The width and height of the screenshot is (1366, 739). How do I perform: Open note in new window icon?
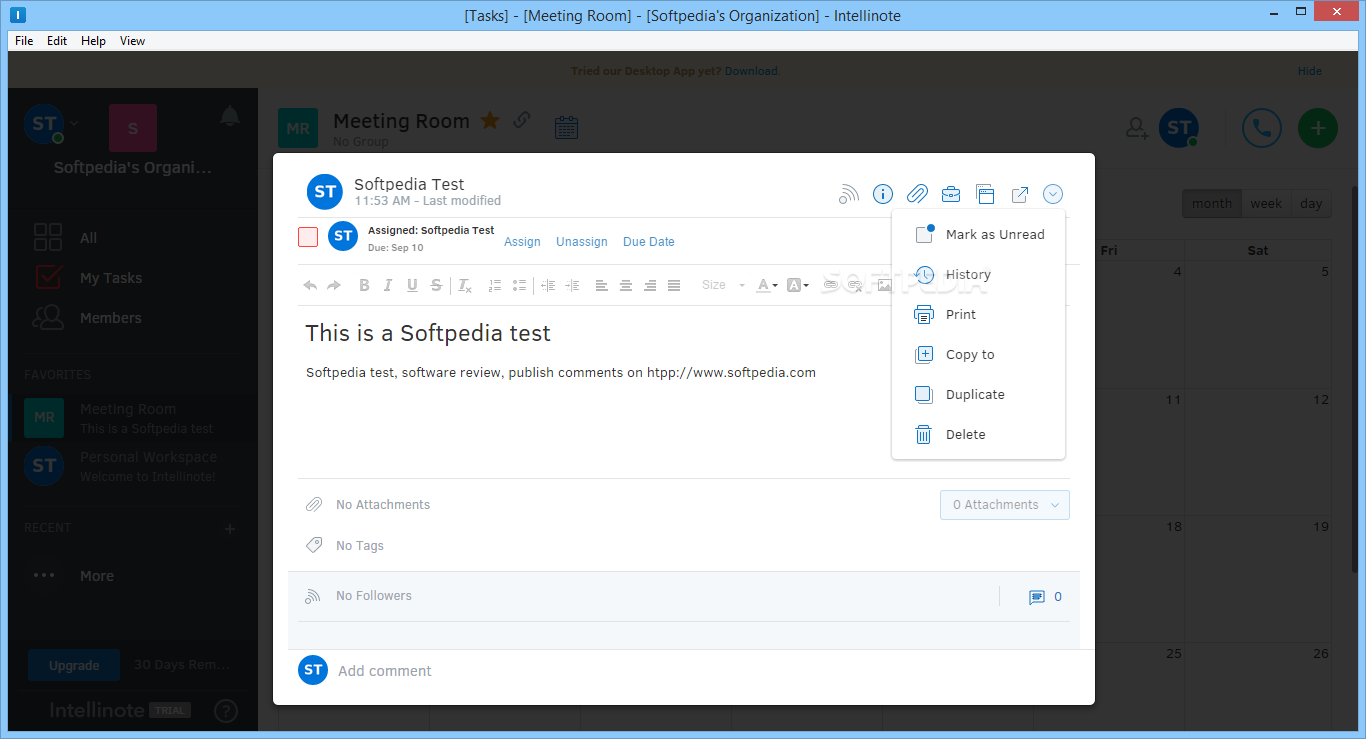click(1020, 194)
